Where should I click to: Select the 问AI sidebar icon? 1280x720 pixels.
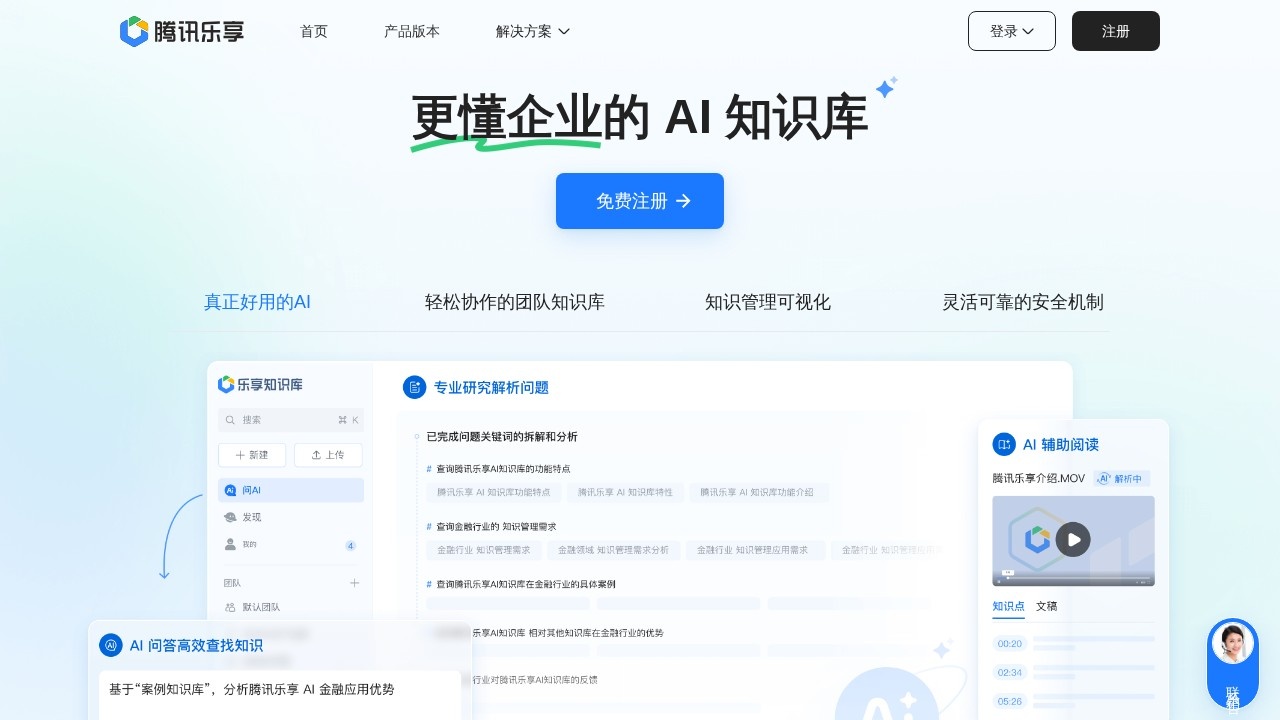click(x=232, y=490)
